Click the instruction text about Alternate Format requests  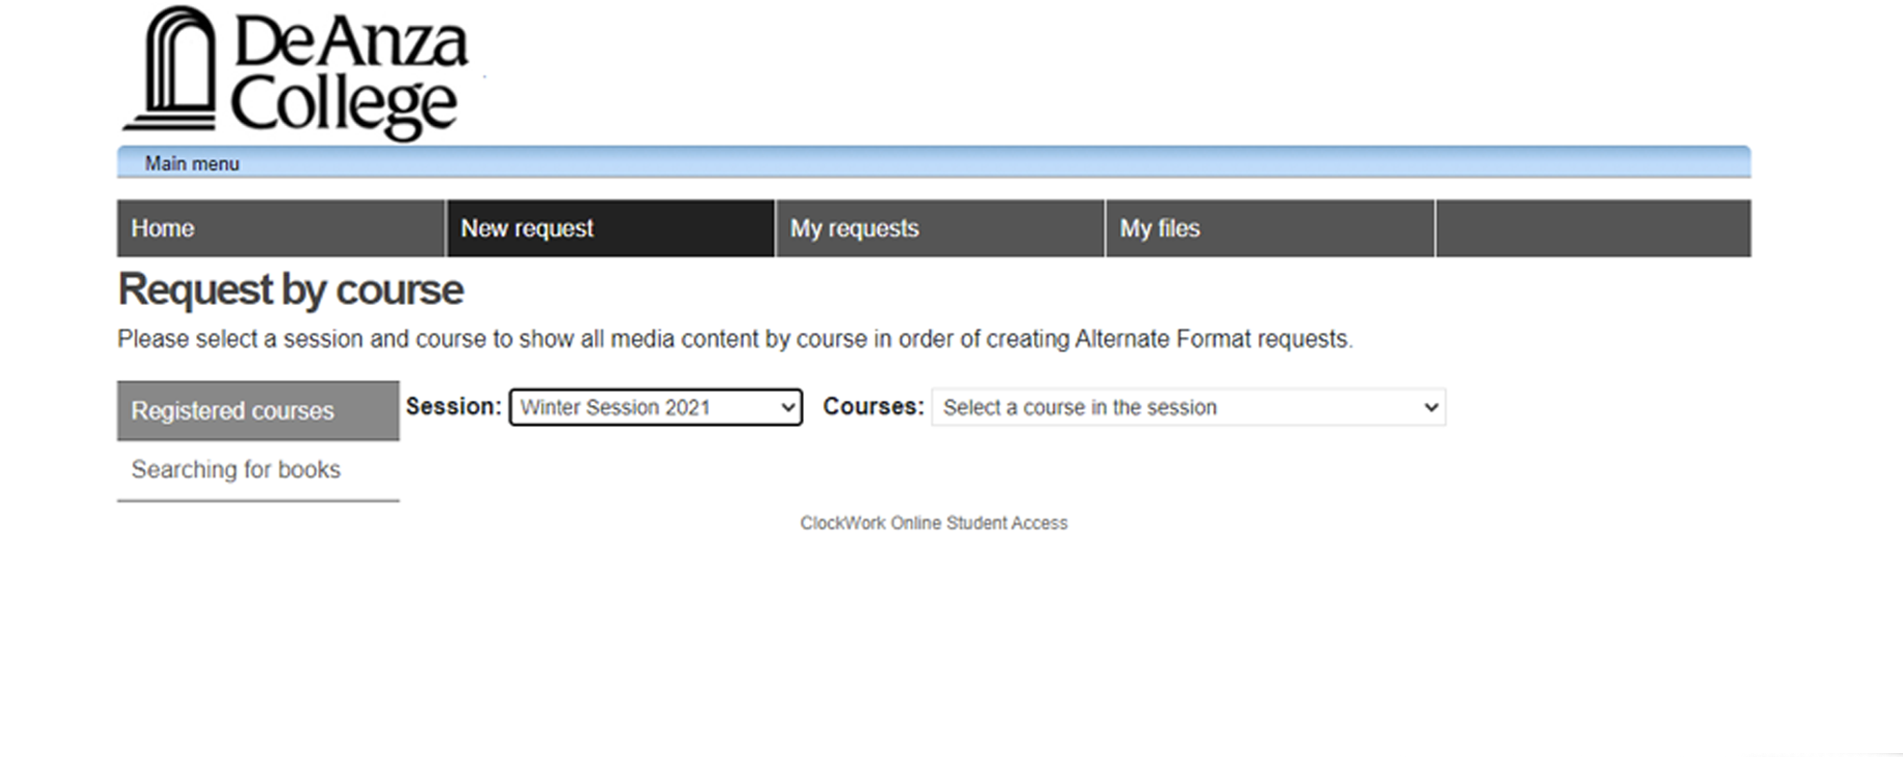point(735,340)
